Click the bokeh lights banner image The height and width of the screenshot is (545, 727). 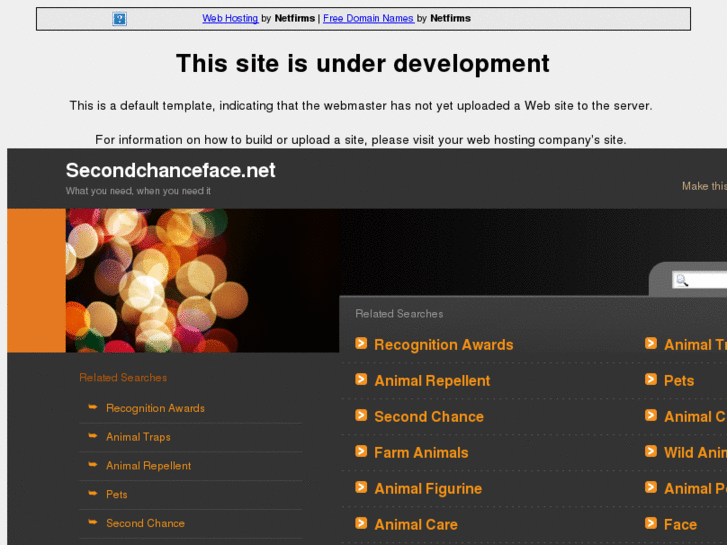tap(203, 280)
